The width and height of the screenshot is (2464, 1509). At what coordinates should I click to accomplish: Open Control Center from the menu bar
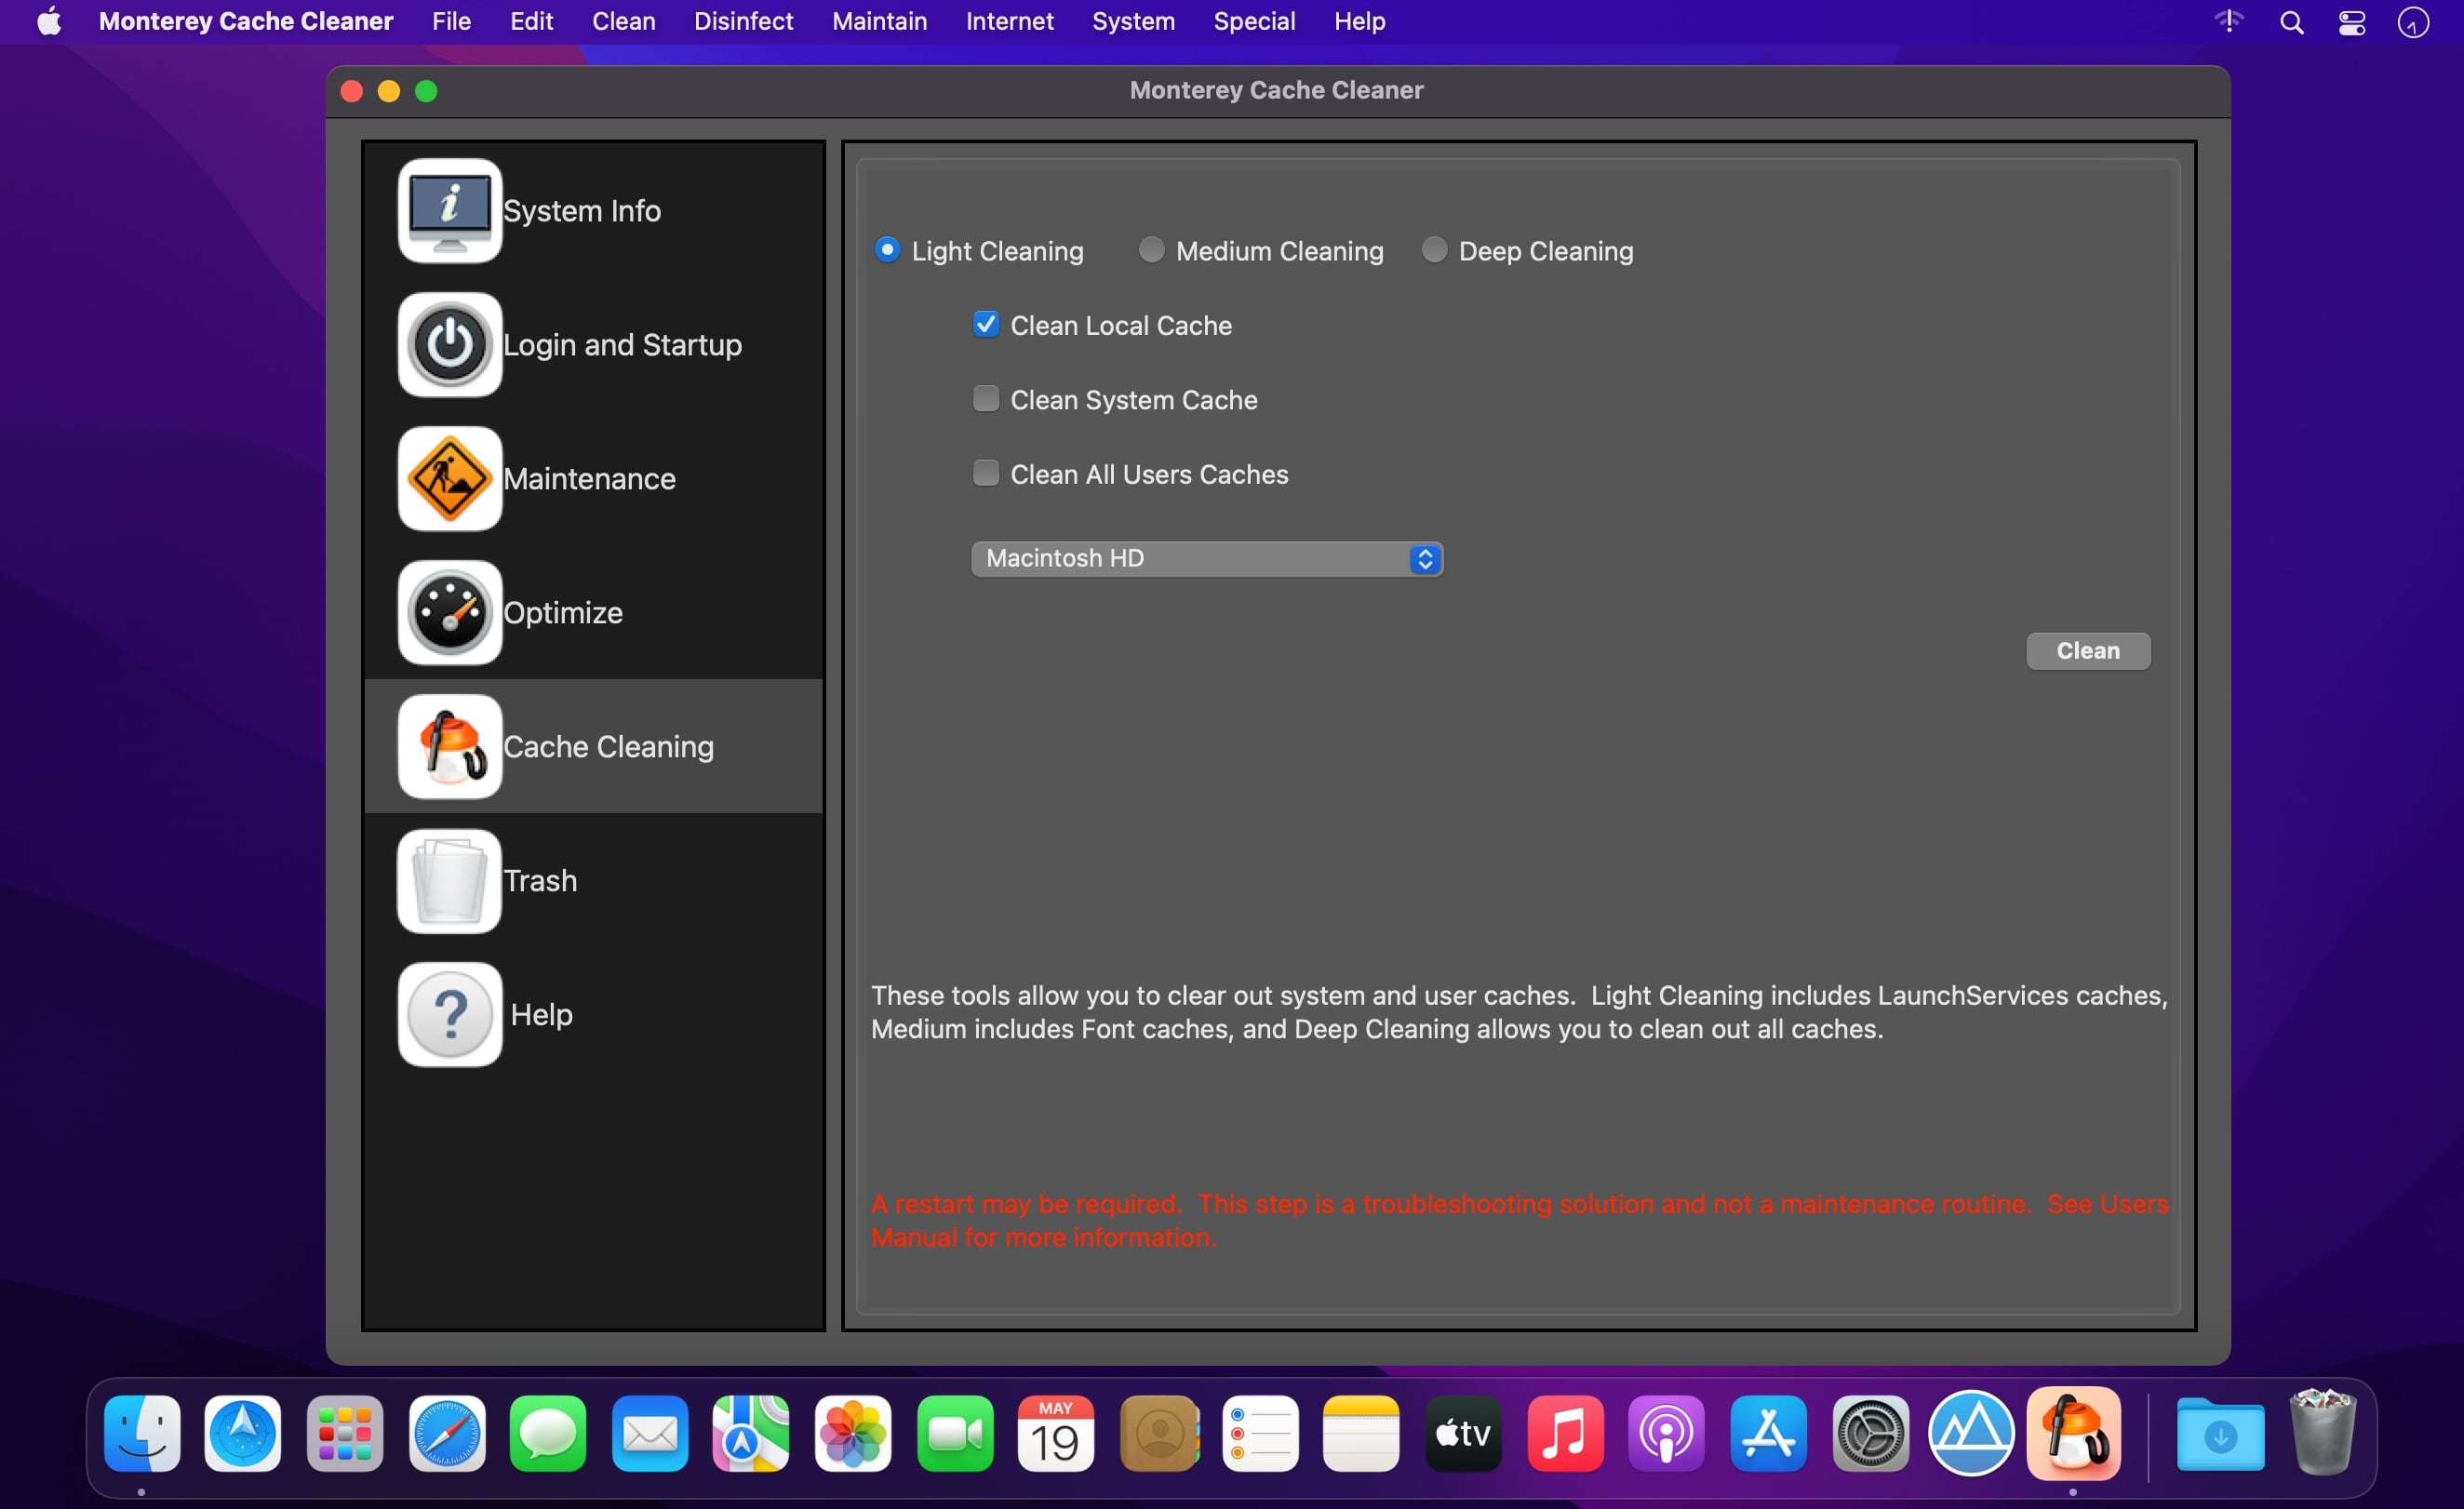(2351, 22)
